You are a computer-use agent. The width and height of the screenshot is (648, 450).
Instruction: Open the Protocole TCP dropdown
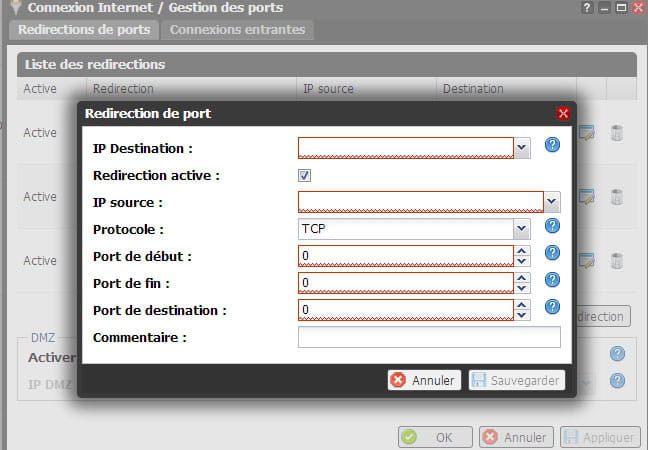(x=522, y=229)
